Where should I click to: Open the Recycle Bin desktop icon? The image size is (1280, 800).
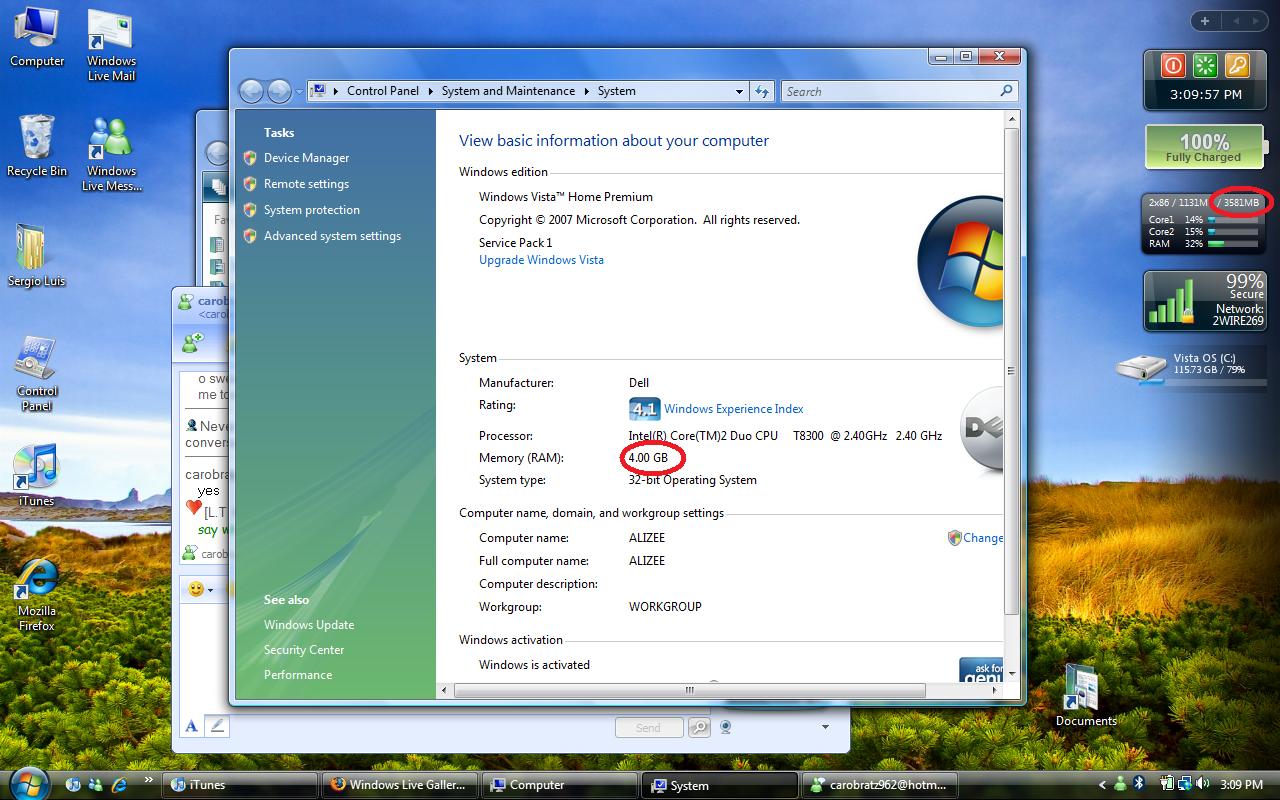[37, 147]
